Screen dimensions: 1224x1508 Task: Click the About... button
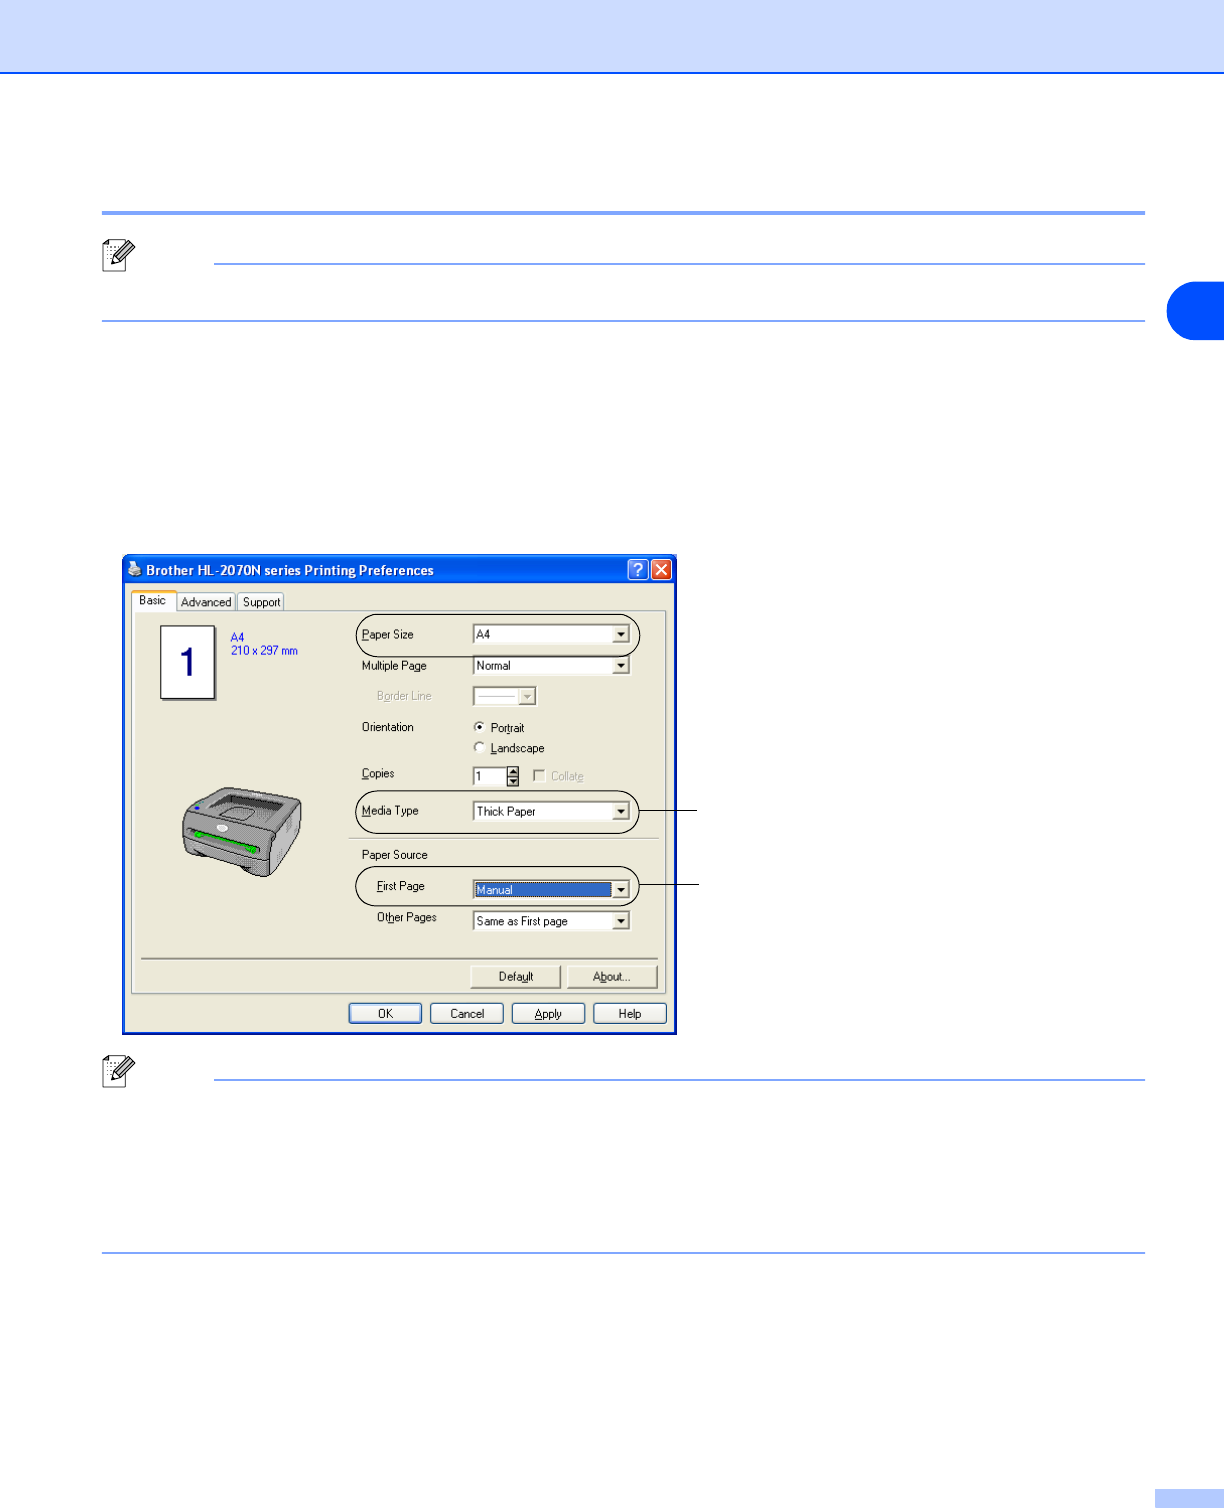tap(612, 976)
